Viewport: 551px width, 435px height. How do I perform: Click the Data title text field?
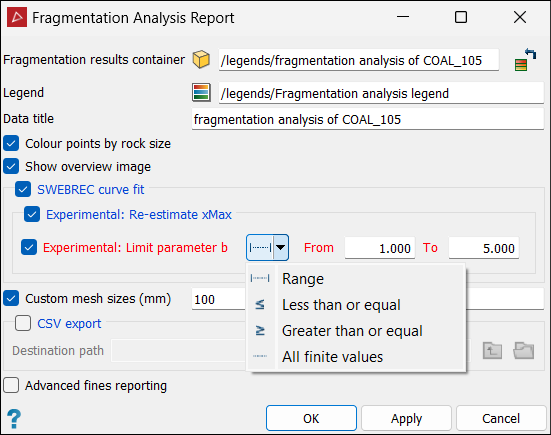click(x=368, y=119)
